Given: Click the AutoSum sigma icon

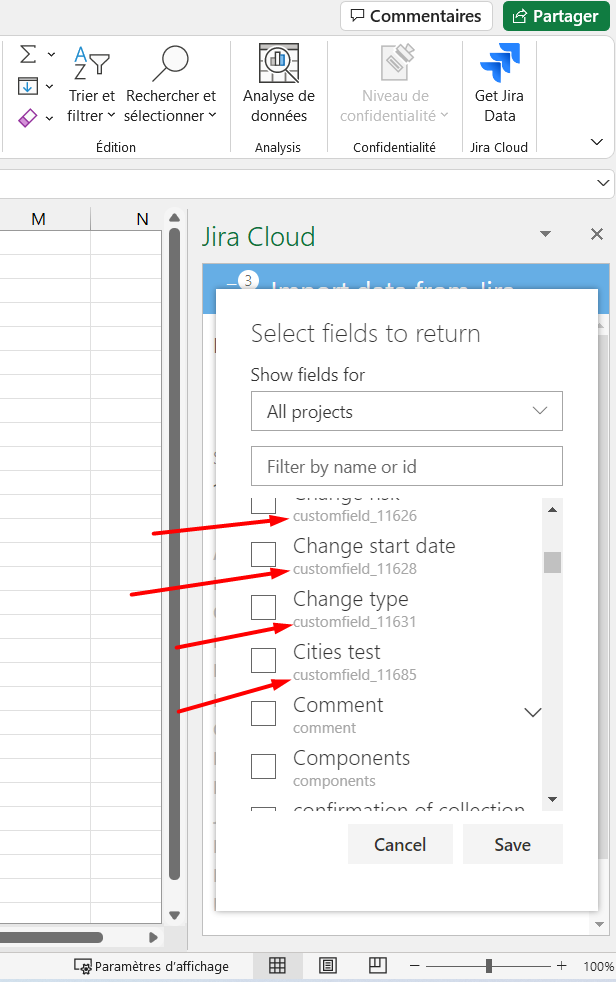Looking at the screenshot, I should 28,54.
